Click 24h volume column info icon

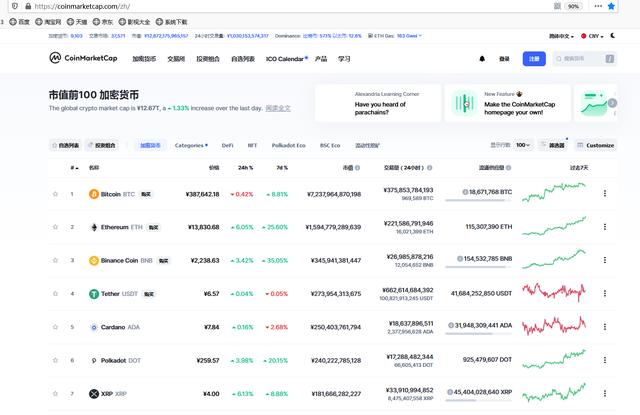[429, 168]
